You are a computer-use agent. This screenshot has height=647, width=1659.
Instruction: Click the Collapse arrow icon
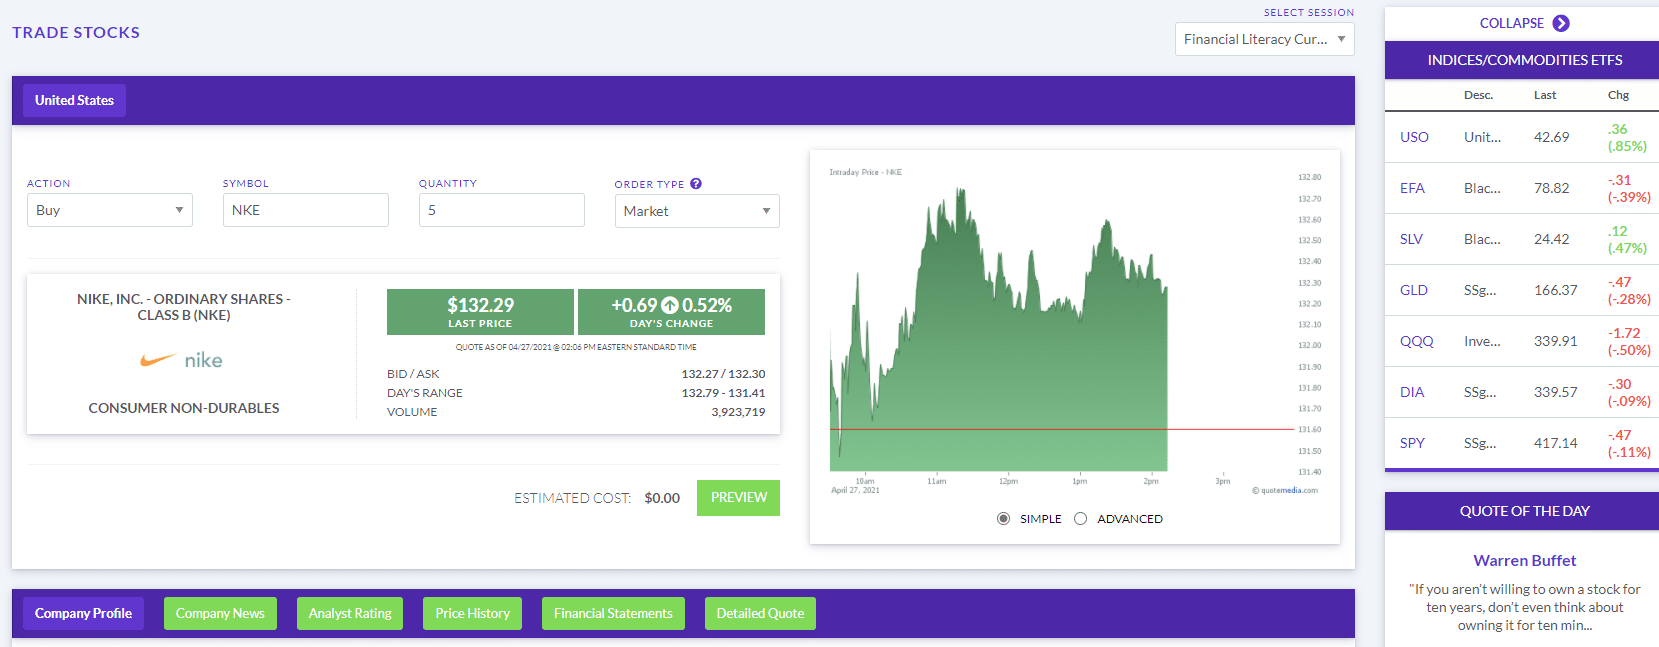(x=1561, y=23)
